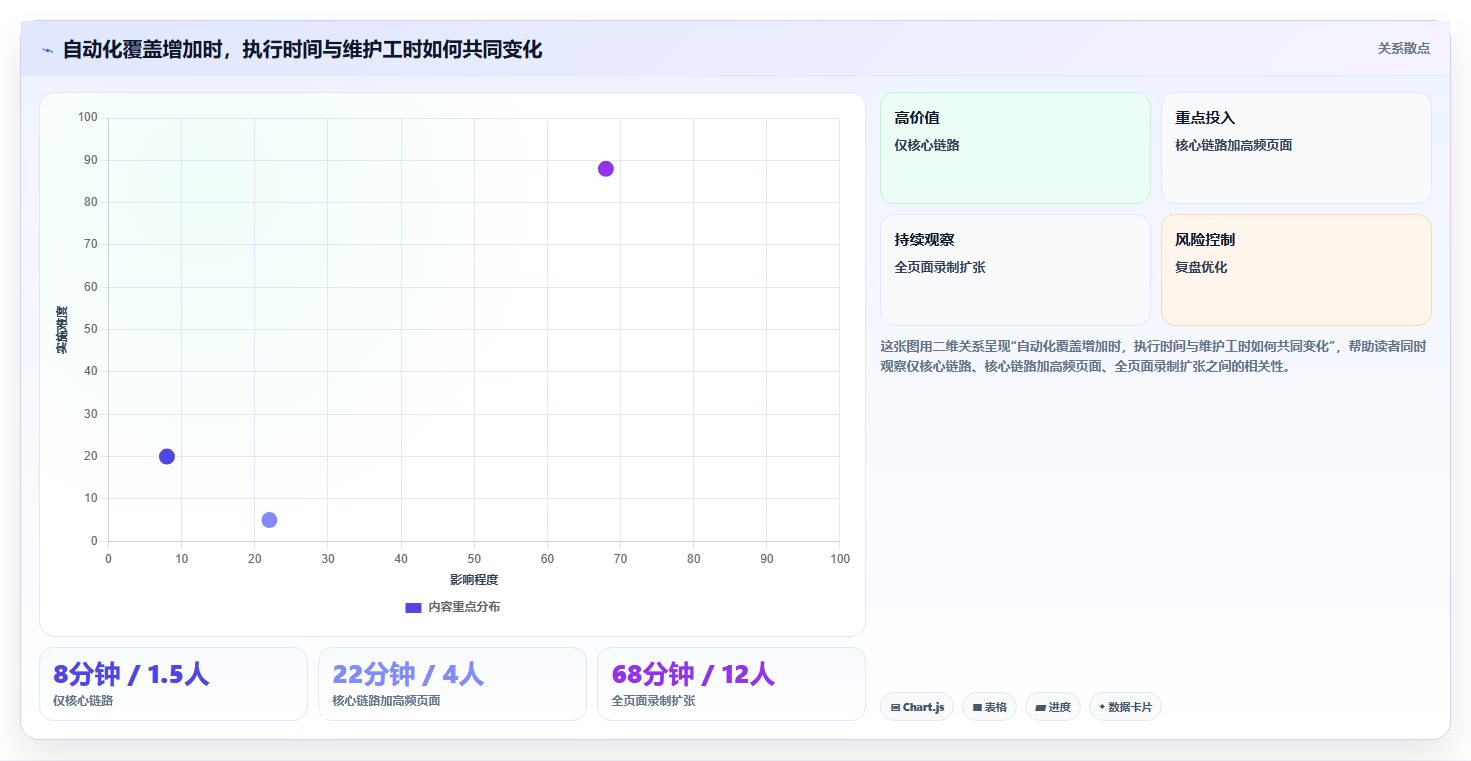
Task: Click the 内容重点分布 legend label
Action: [464, 607]
